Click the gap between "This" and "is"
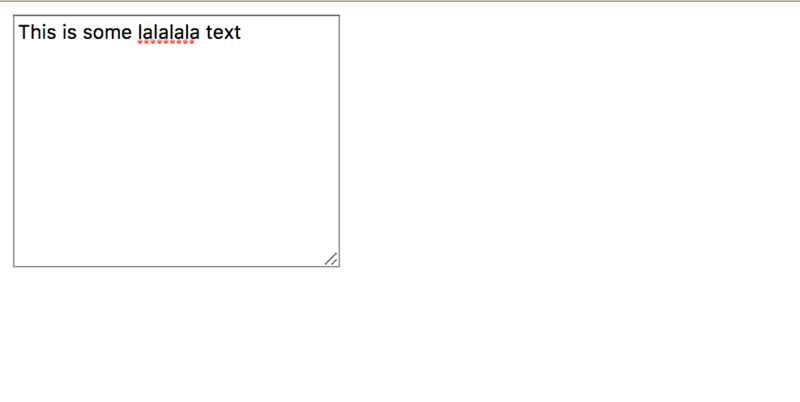 [x=60, y=32]
